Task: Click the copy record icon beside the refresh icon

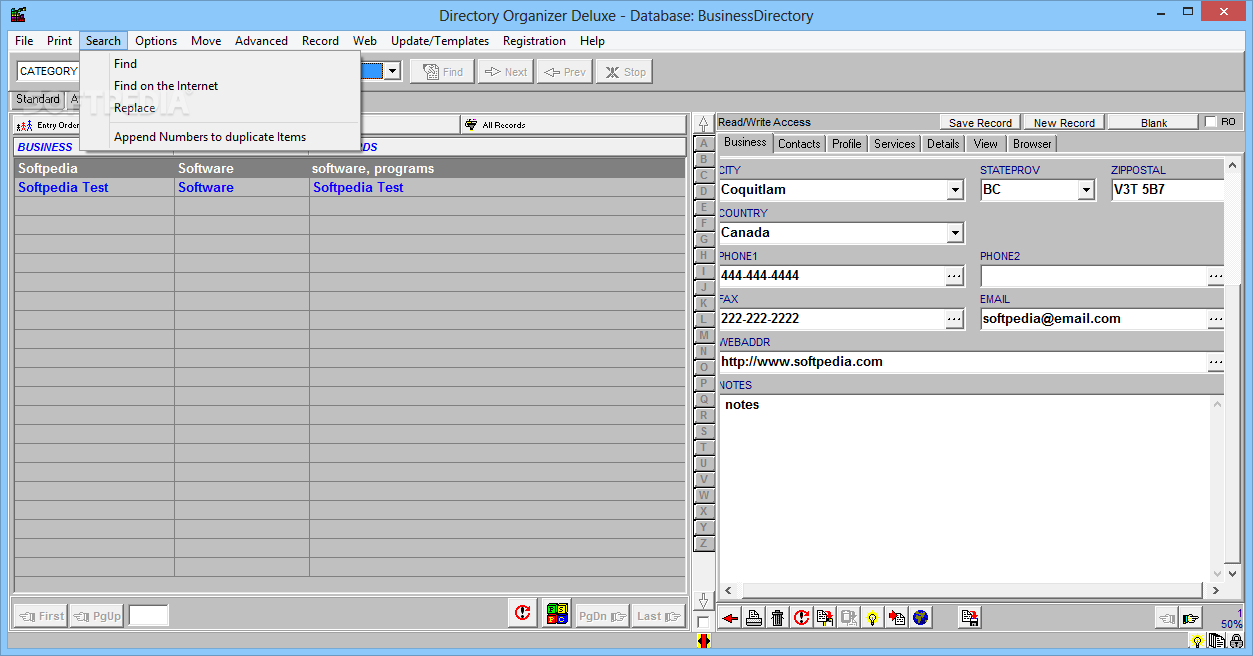Action: (x=825, y=617)
